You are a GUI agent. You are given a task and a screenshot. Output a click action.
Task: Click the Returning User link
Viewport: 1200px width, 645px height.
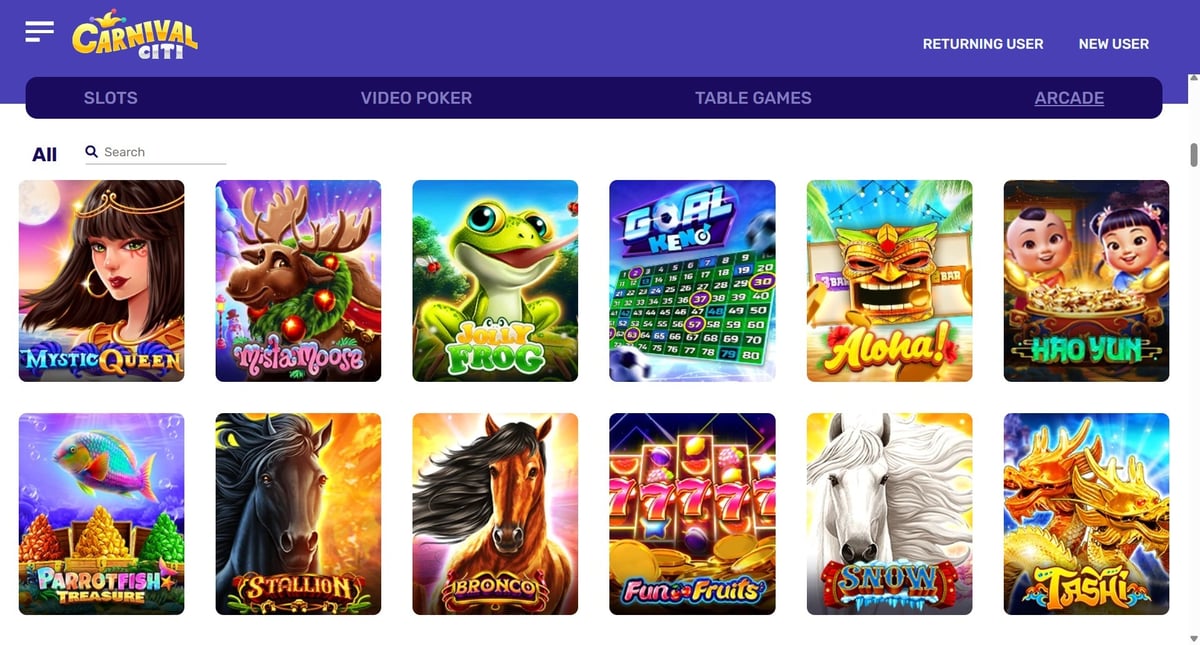click(x=983, y=44)
